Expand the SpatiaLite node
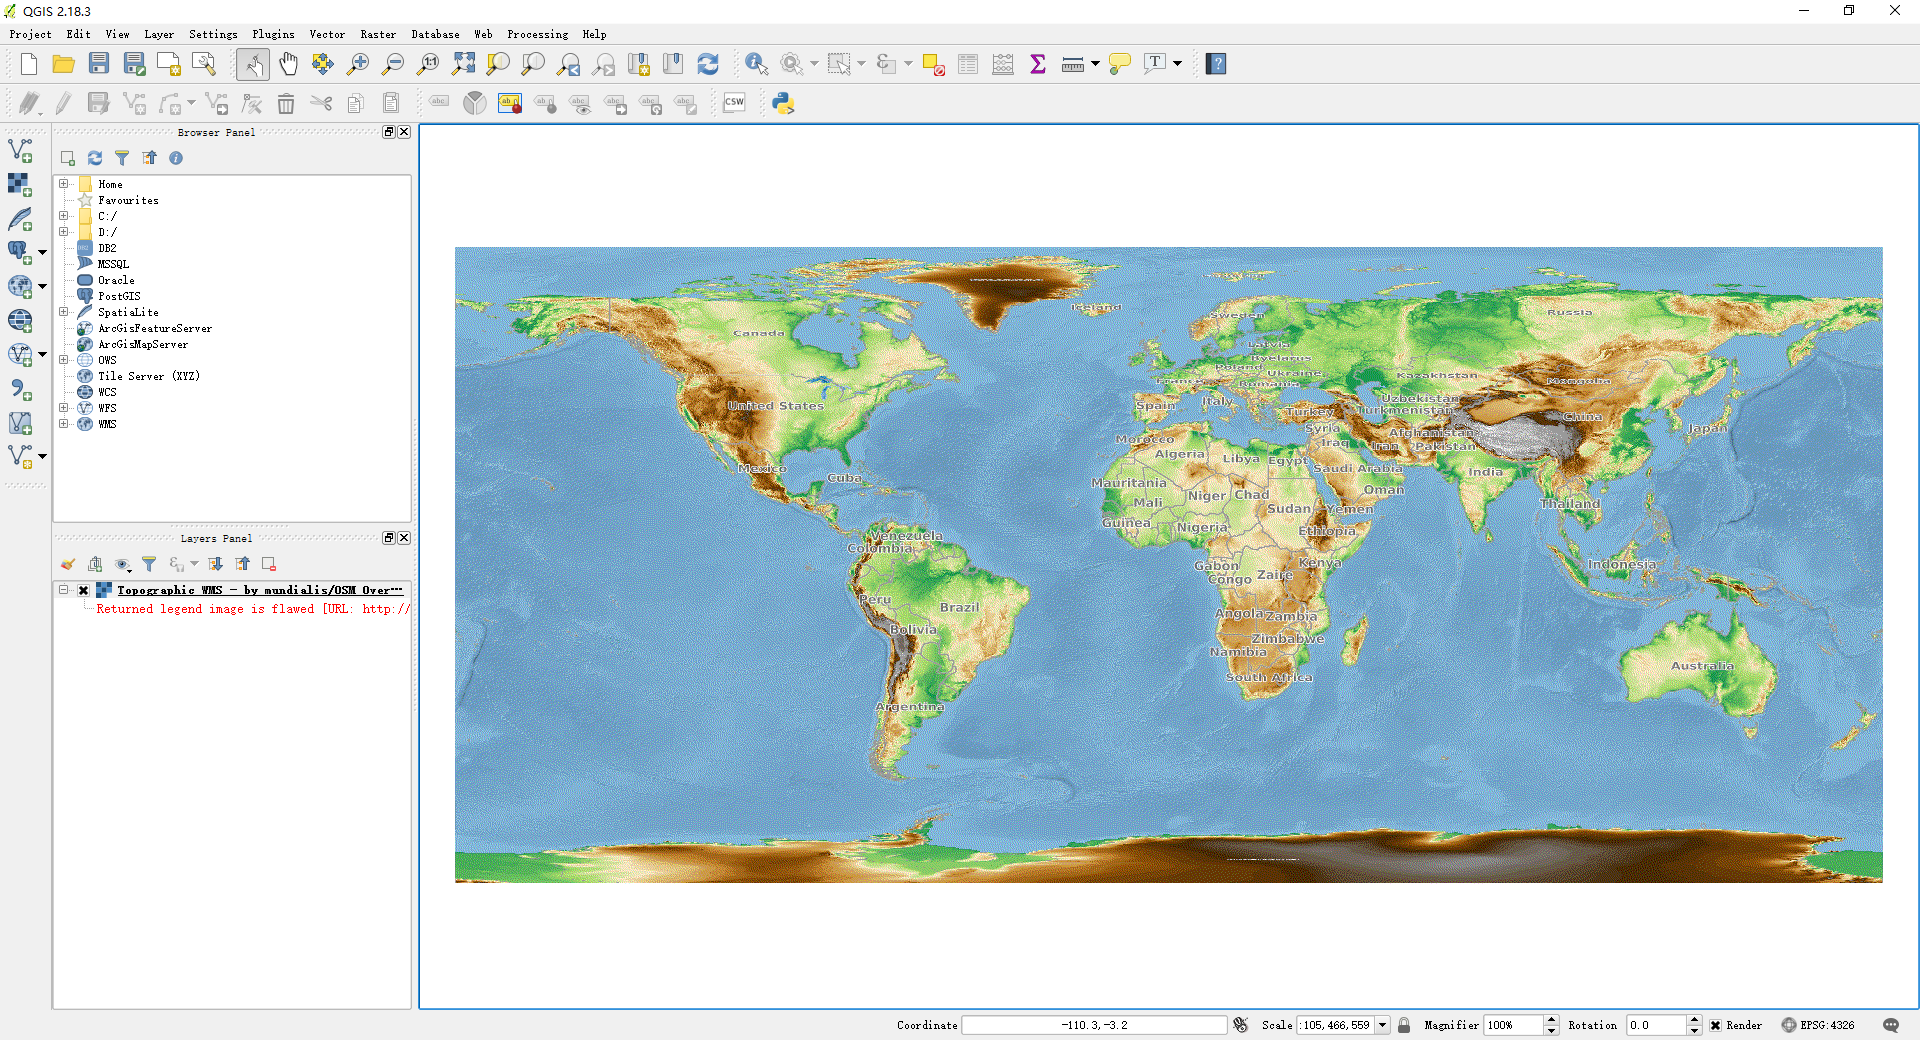The image size is (1920, 1040). pyautogui.click(x=64, y=312)
